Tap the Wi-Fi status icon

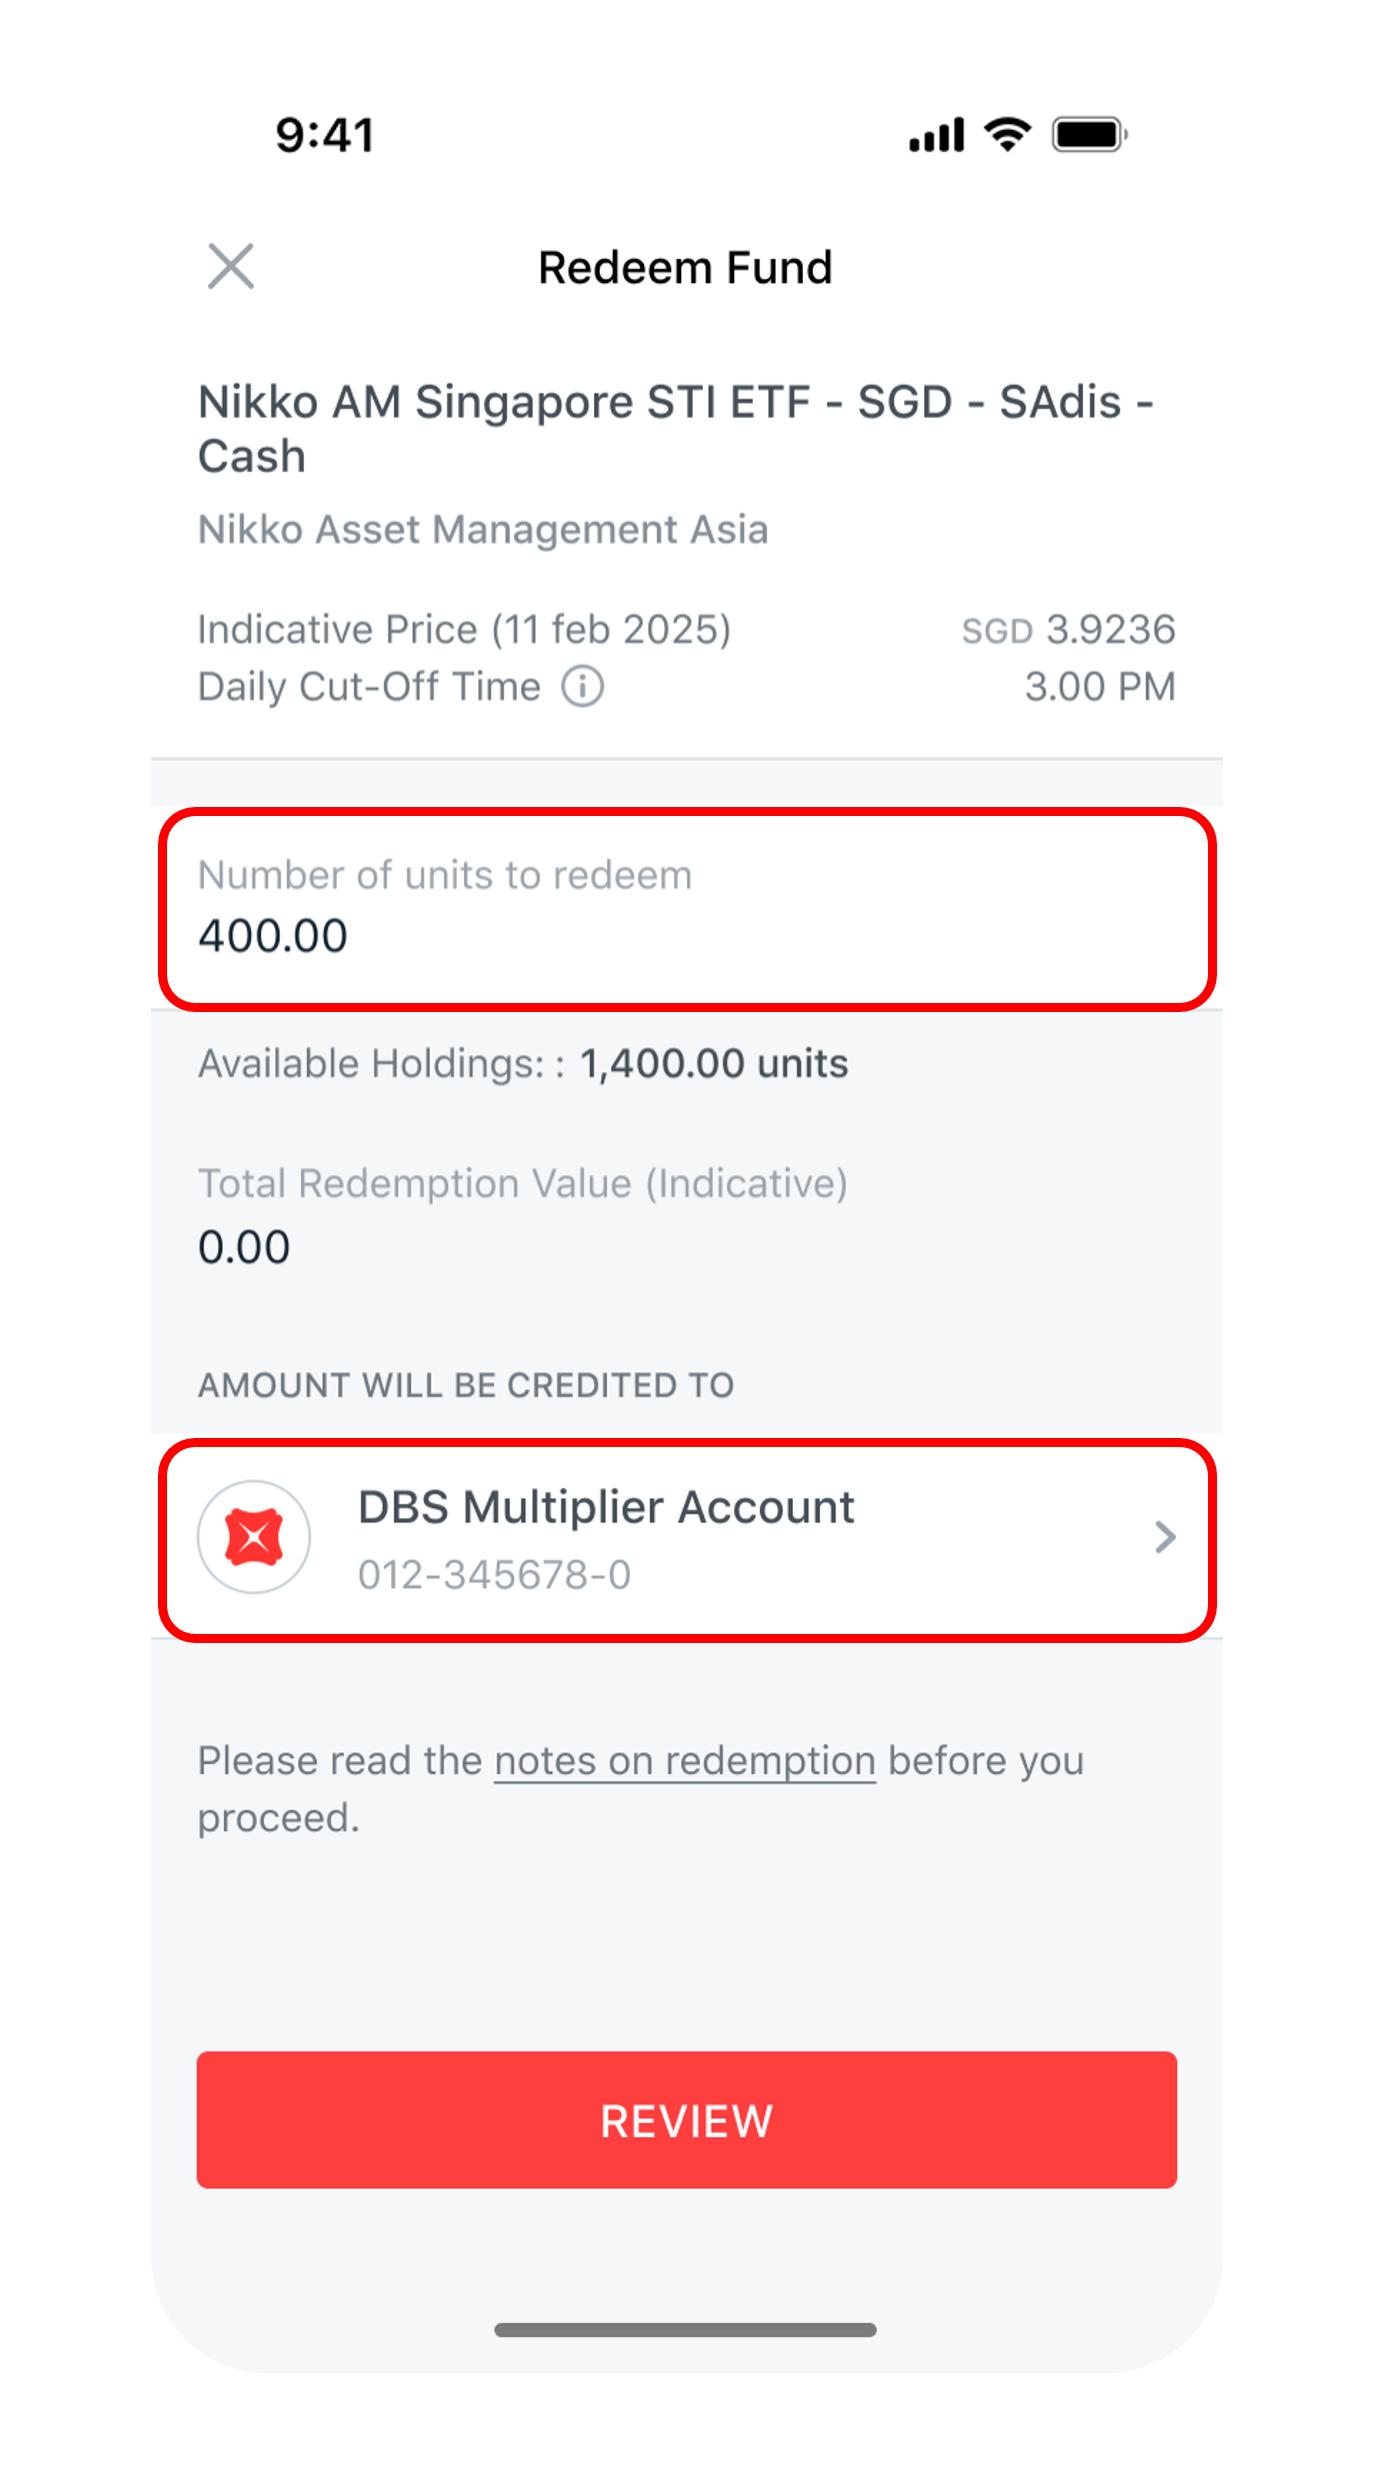pos(1007,134)
